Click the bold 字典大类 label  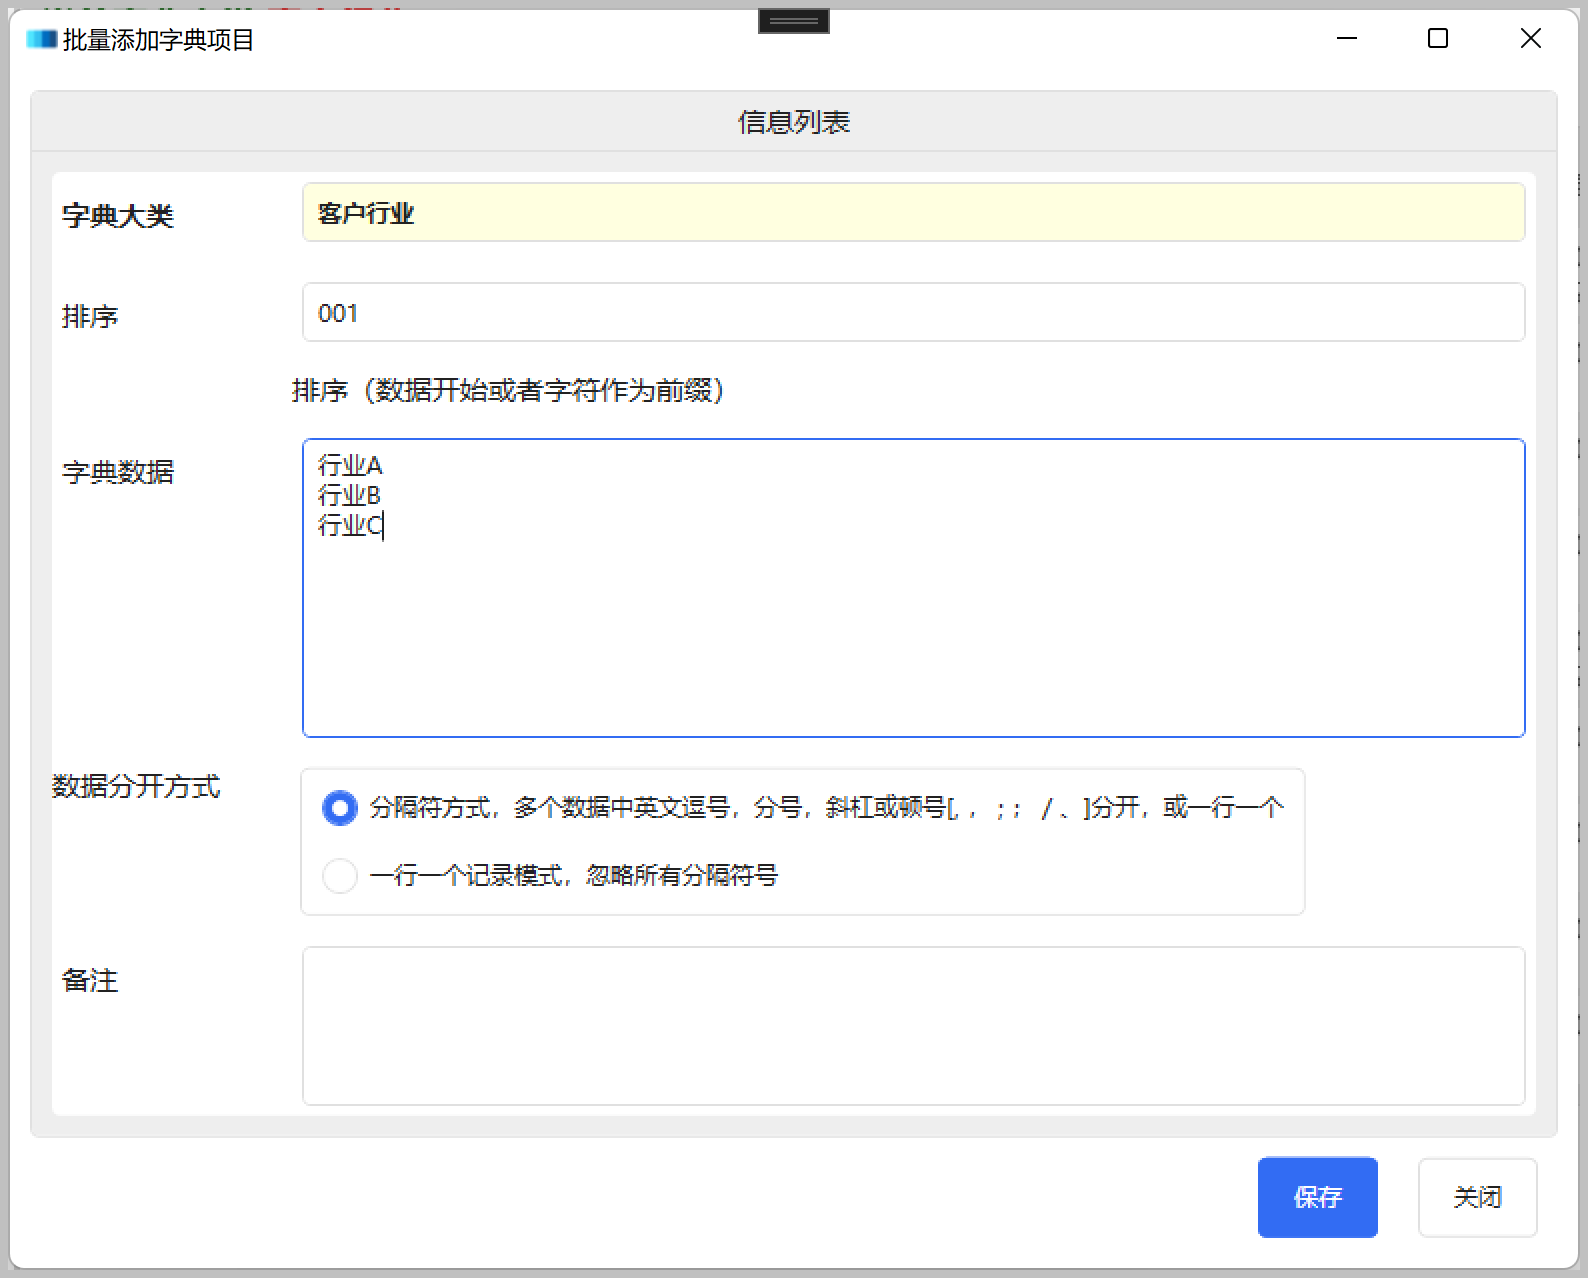tap(118, 216)
